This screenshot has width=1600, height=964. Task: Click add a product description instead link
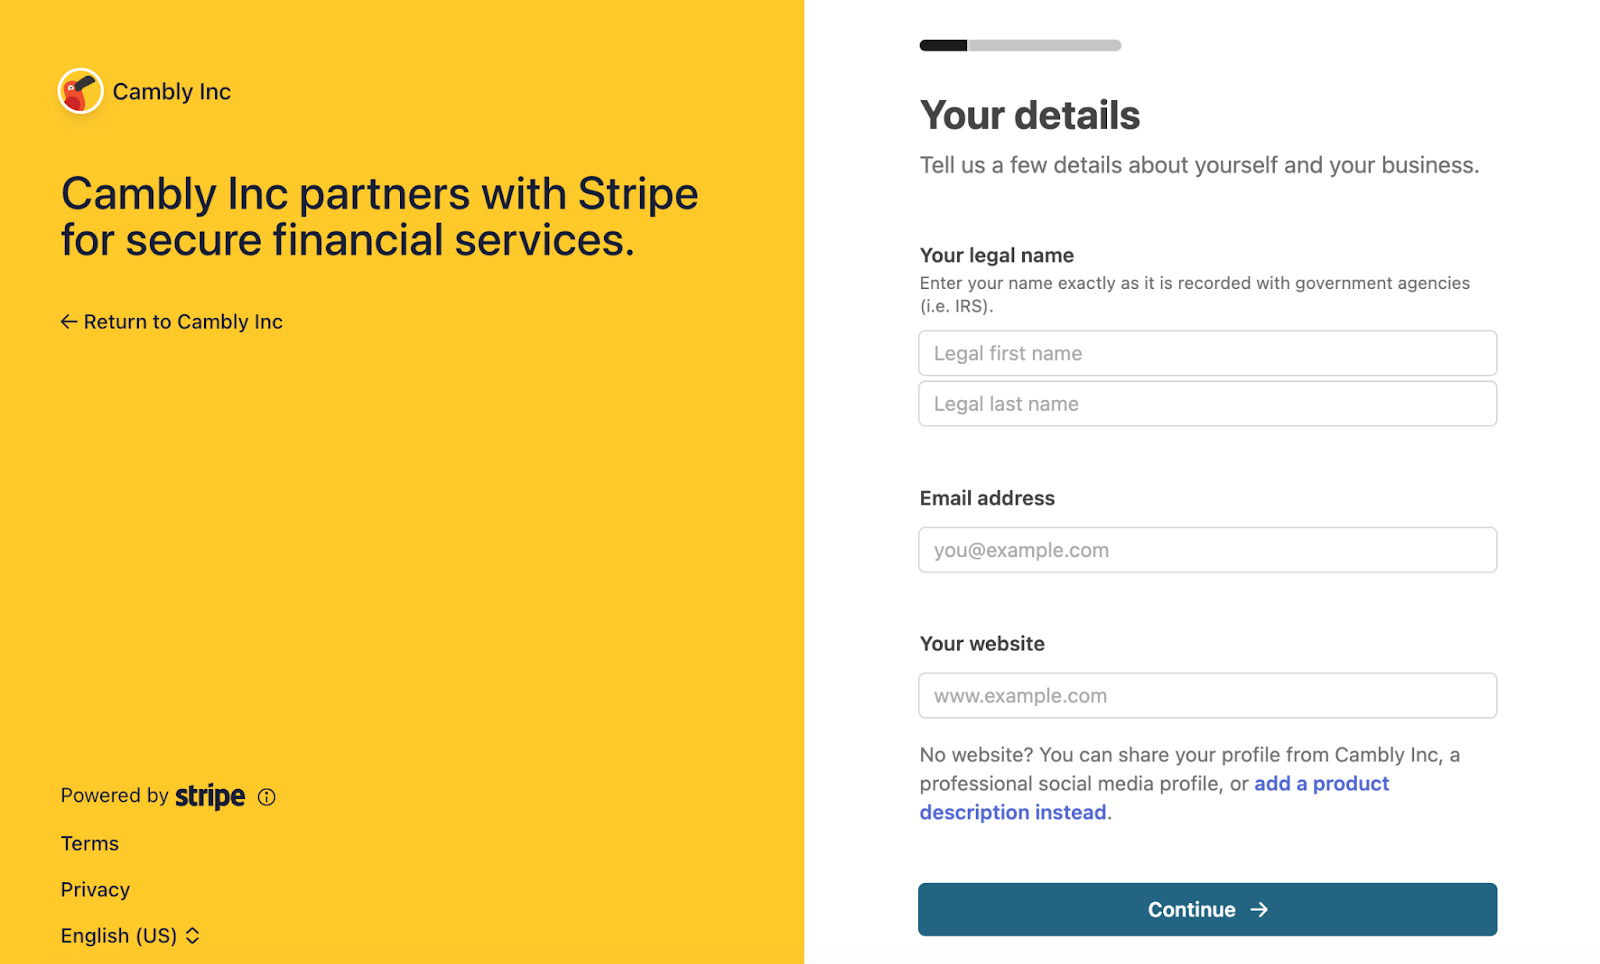(x=1154, y=798)
